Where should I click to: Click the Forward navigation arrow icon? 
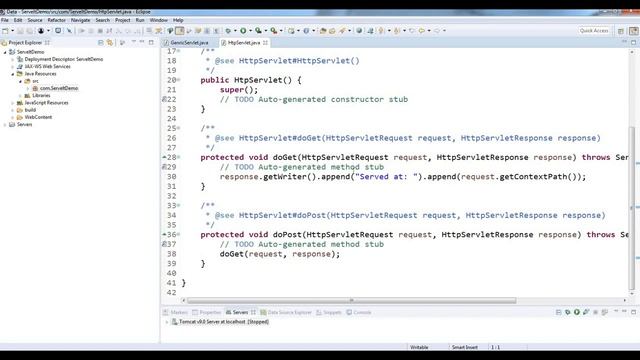[437, 31]
